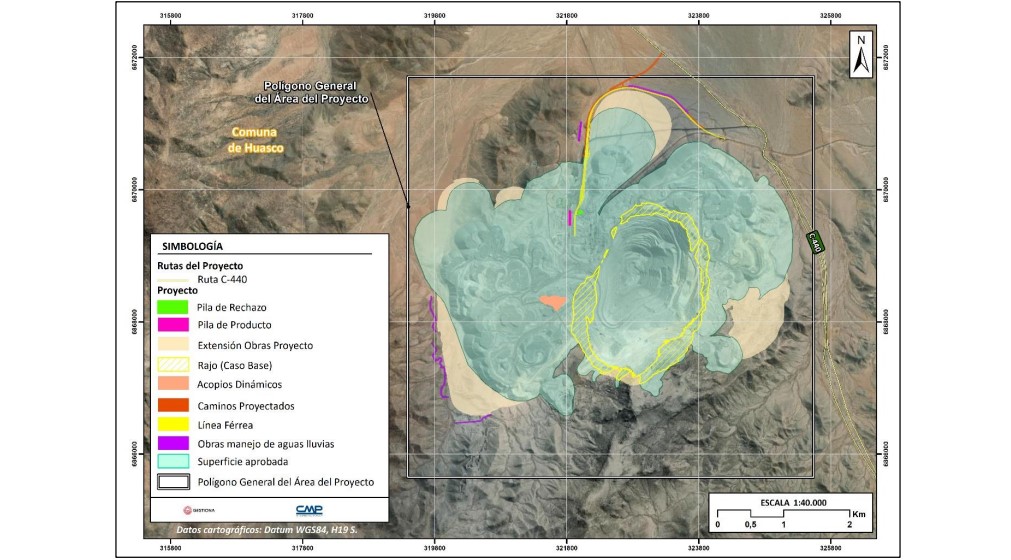Click the Comuna de Huasco map label
1011x560 pixels.
coord(256,140)
